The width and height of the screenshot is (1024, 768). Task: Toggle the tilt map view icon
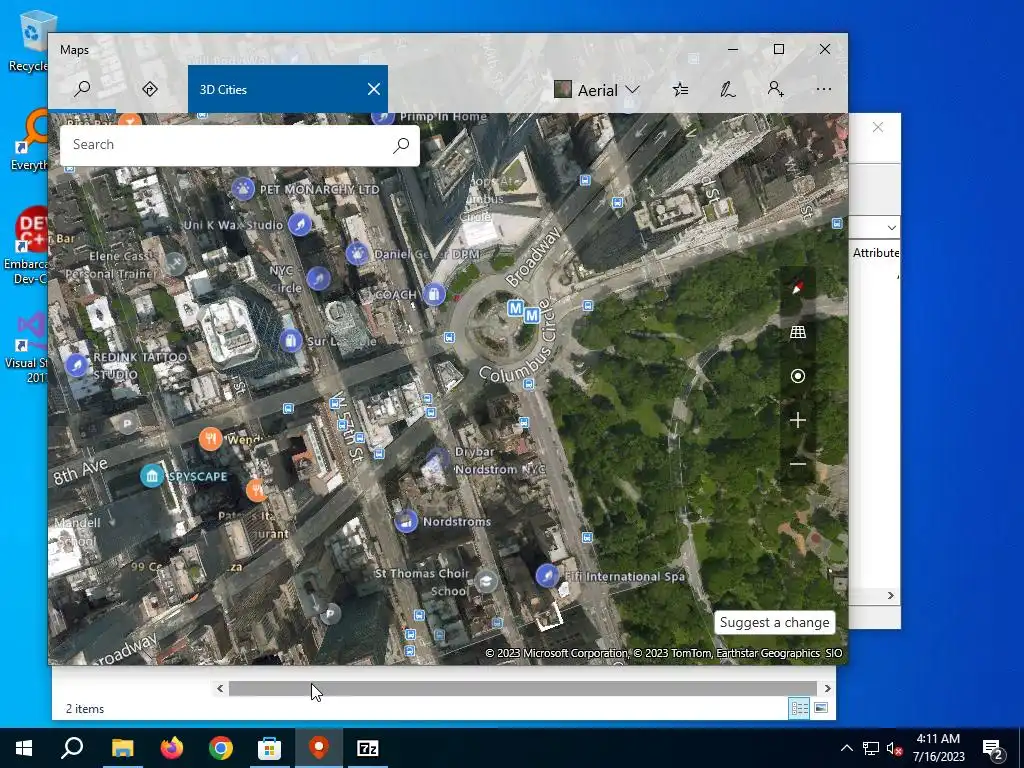tap(797, 332)
